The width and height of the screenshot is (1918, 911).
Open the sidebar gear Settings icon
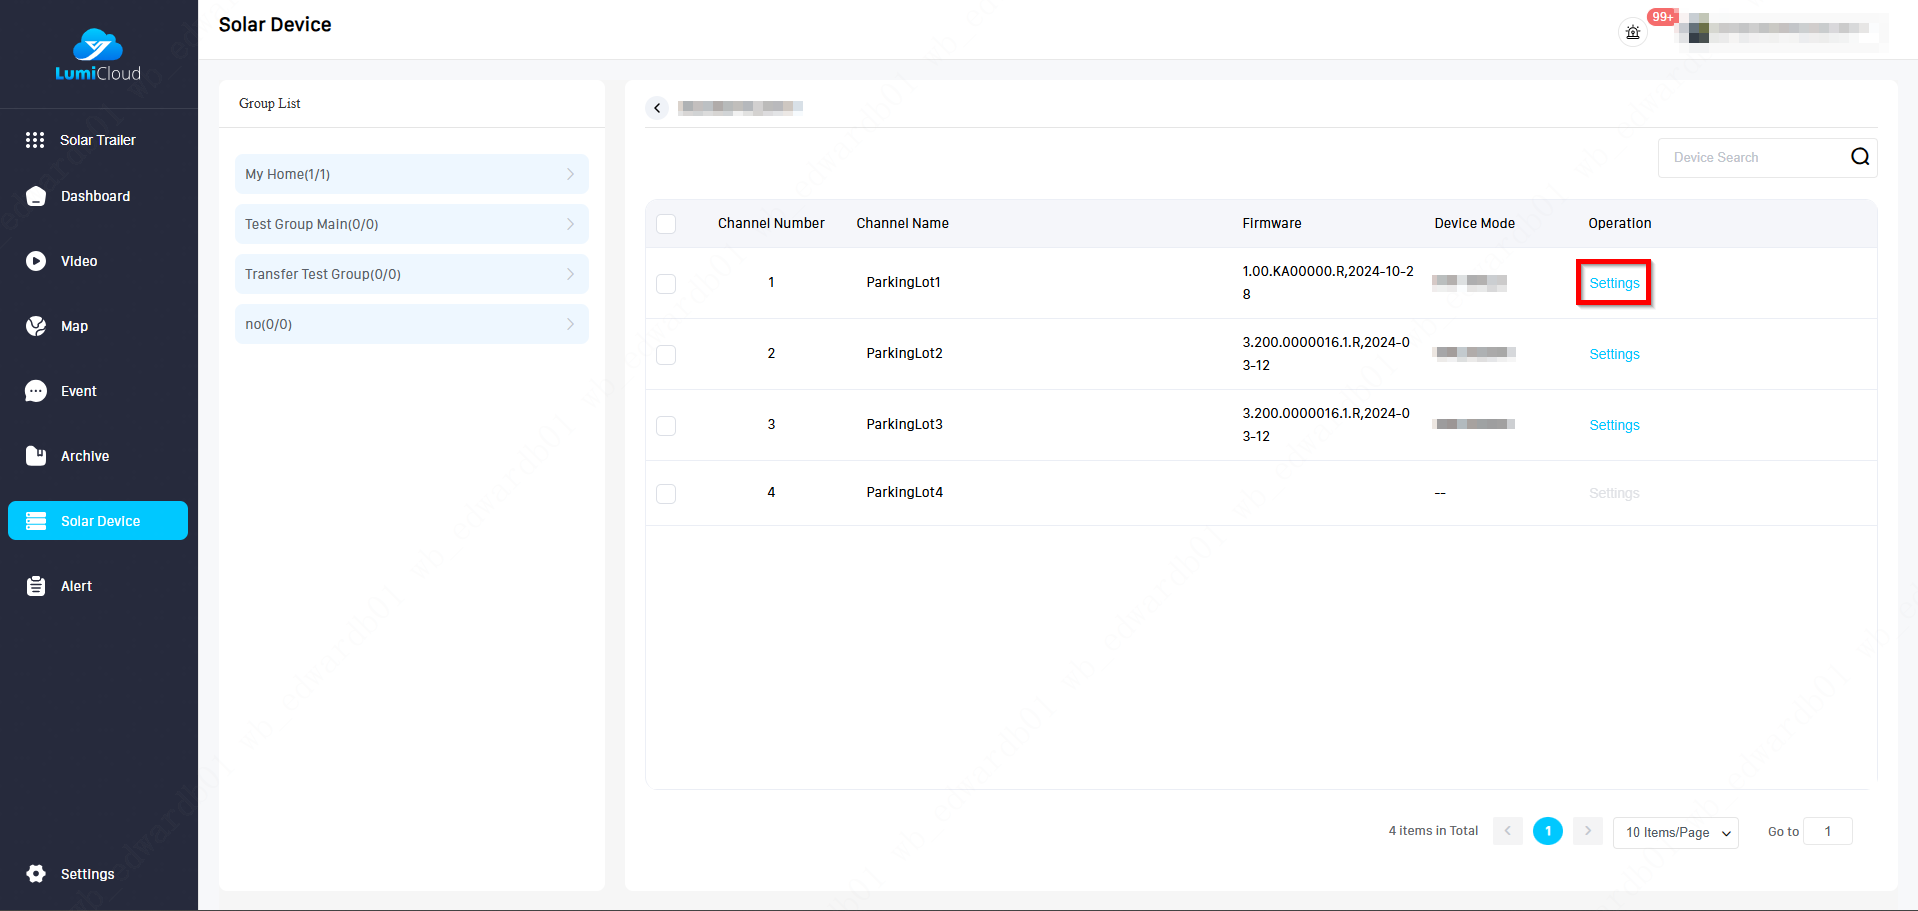coord(36,874)
